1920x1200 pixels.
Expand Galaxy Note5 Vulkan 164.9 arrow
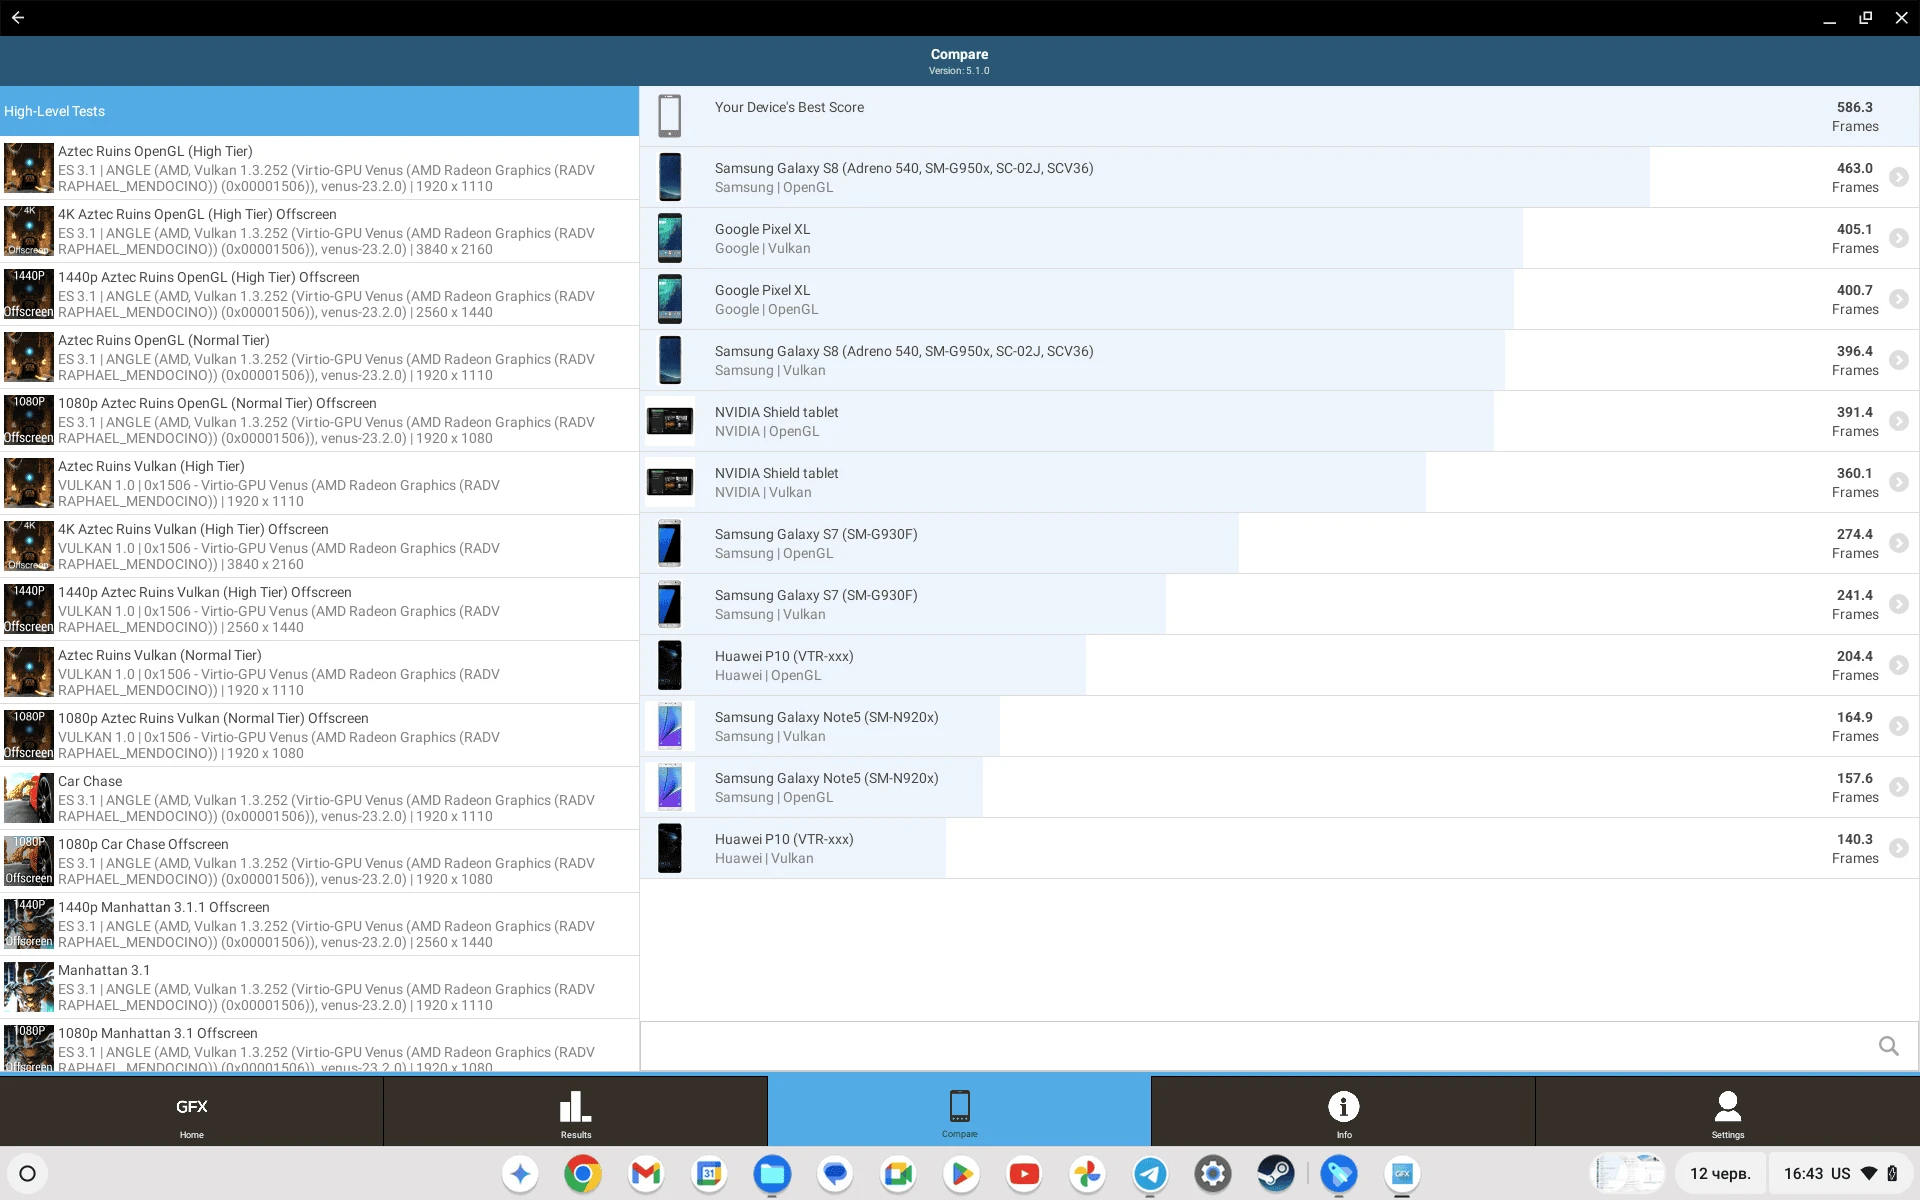1898,726
